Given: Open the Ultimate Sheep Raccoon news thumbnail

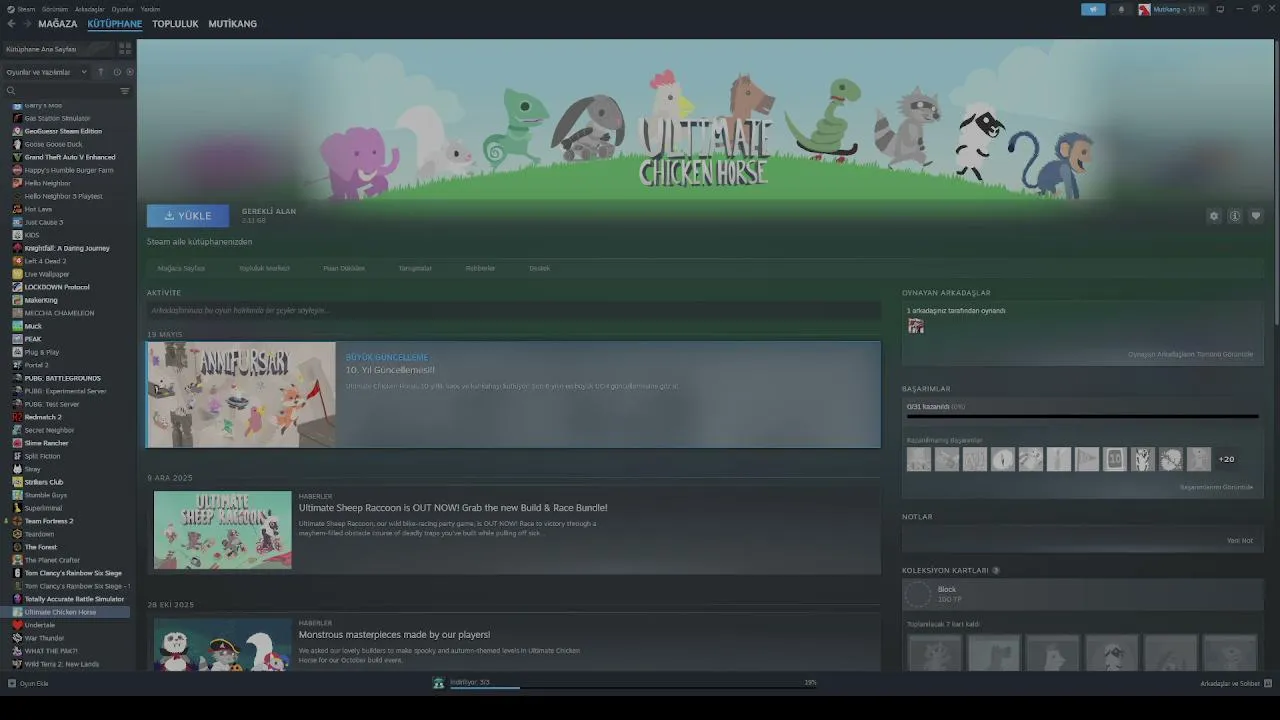Looking at the screenshot, I should click(x=223, y=530).
